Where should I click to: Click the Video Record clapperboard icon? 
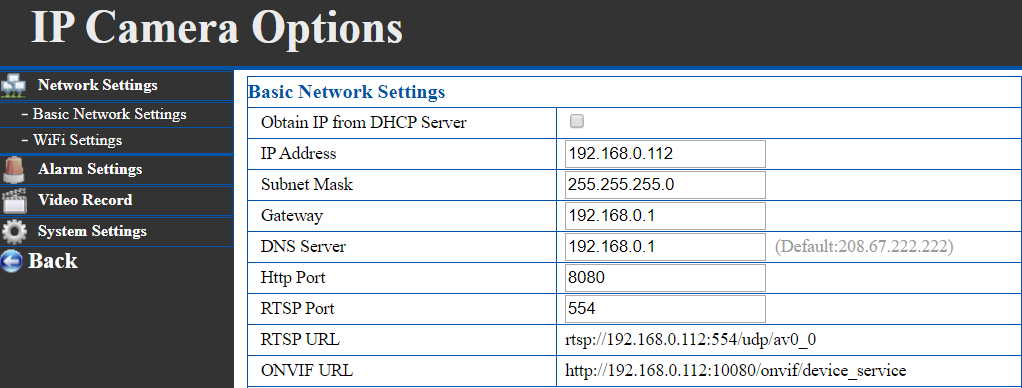click(14, 200)
